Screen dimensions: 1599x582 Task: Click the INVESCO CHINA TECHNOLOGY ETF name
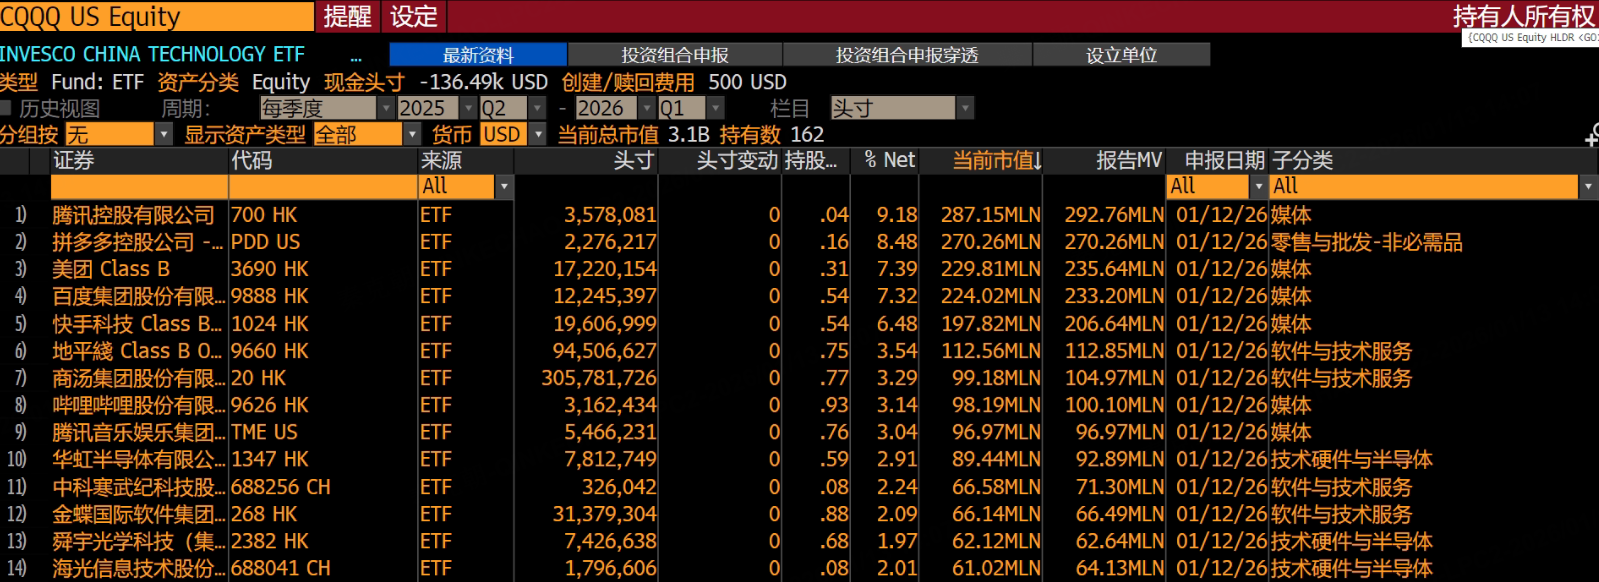point(152,55)
